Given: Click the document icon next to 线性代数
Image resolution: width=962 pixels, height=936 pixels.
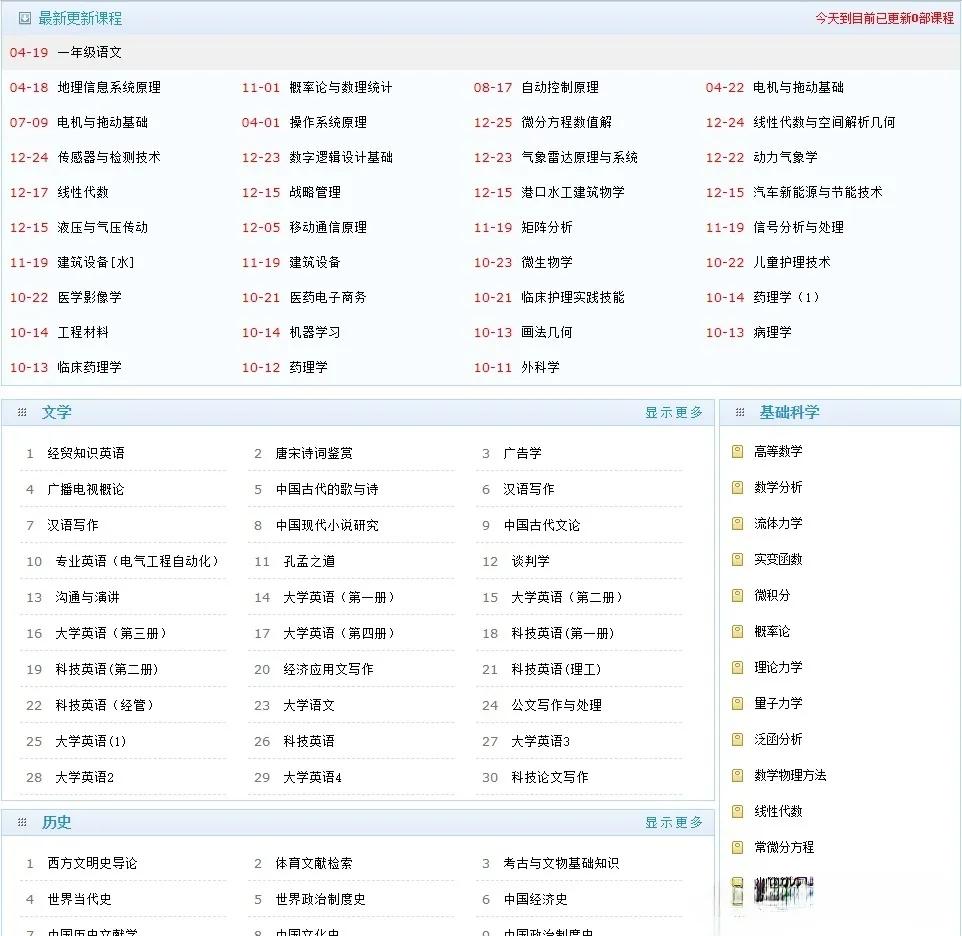Looking at the screenshot, I should (739, 811).
